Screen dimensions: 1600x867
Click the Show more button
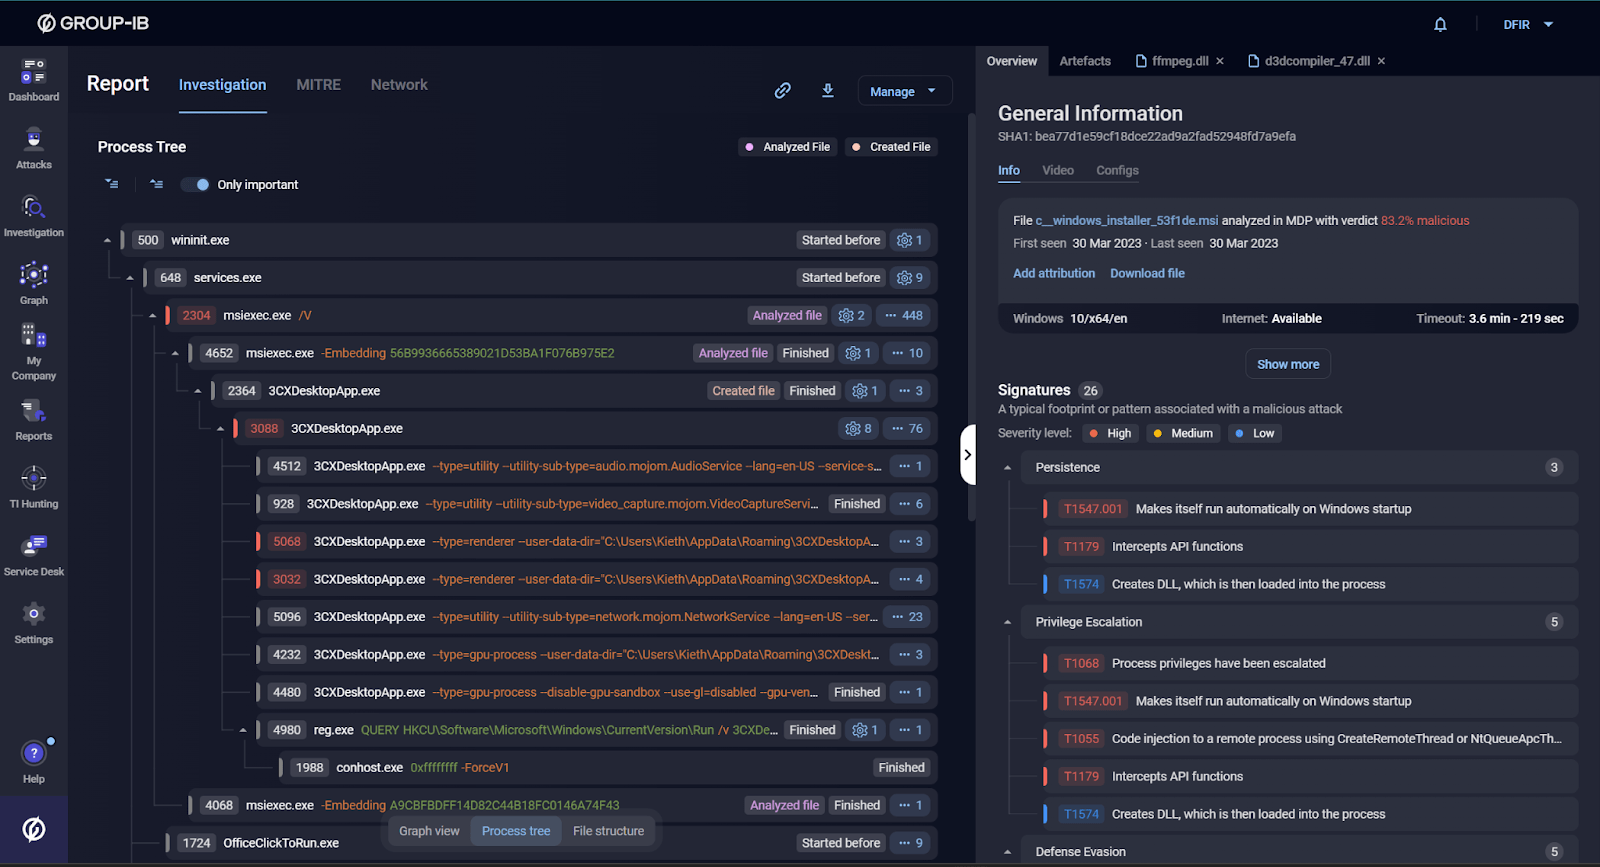click(1287, 364)
